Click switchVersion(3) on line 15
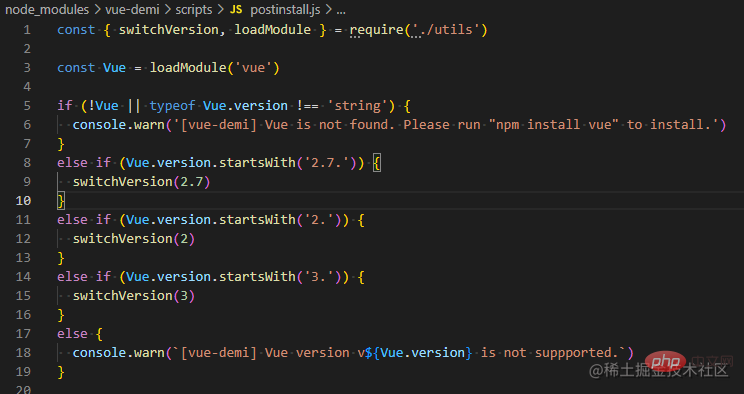Viewport: 744px width, 394px height. 133,296
